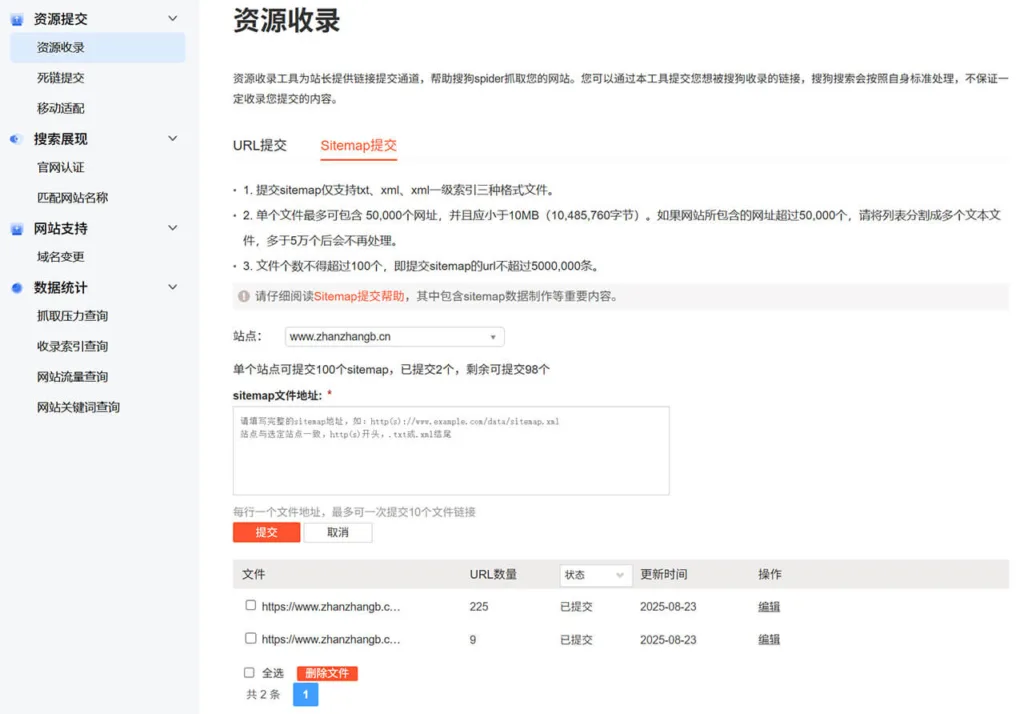Screen dimensions: 1024x714
Task: Tick the checkbox for the 225-URL sitemap
Action: (251, 605)
